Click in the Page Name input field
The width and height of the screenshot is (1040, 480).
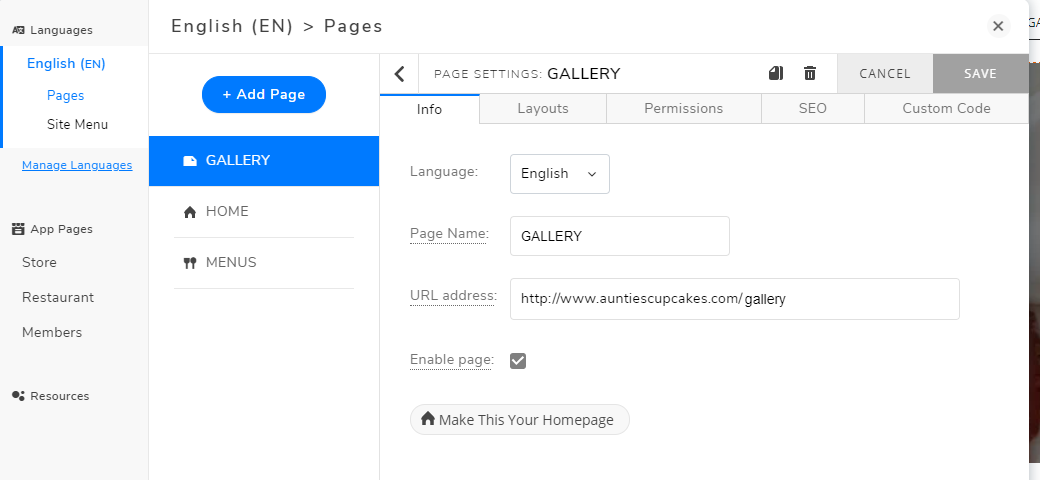[619, 236]
